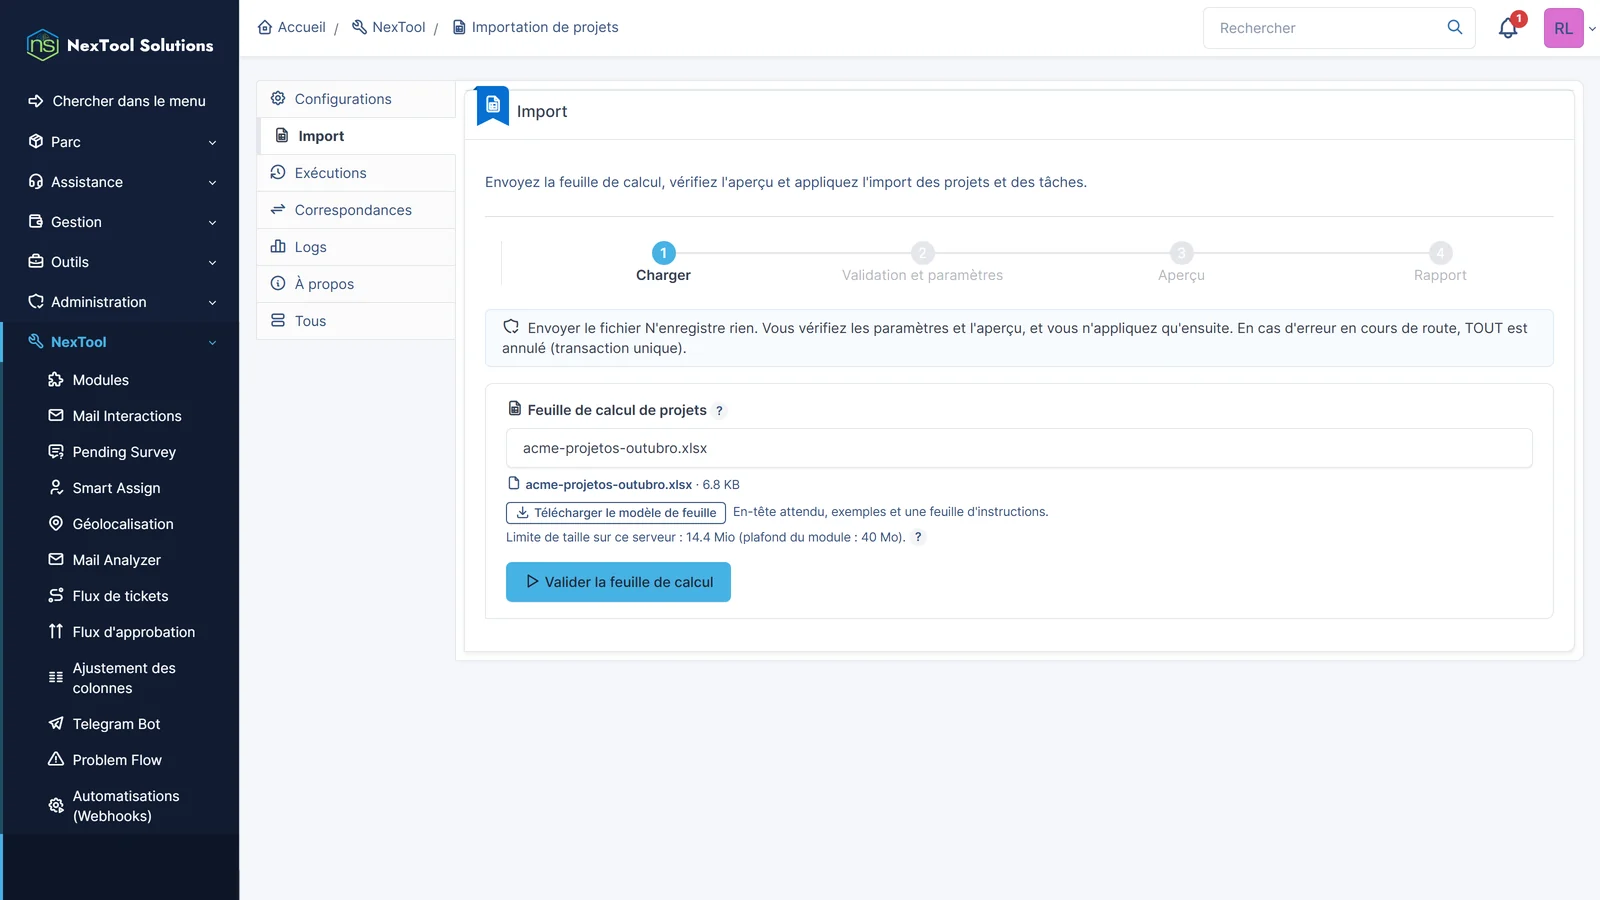Viewport: 1600px width, 900px height.
Task: Switch to the Configurations tab
Action: coord(356,99)
